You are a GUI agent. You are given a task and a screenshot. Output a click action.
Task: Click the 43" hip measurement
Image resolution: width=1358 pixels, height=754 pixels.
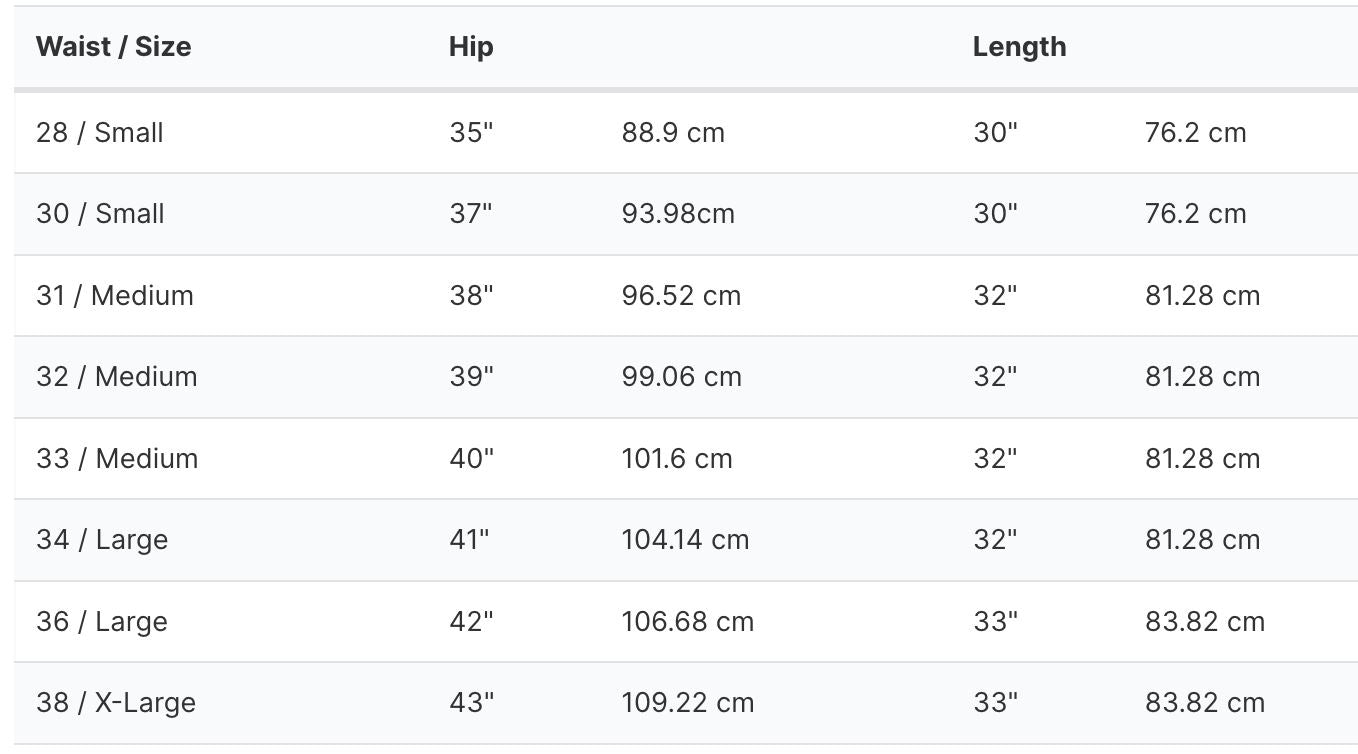coord(471,703)
